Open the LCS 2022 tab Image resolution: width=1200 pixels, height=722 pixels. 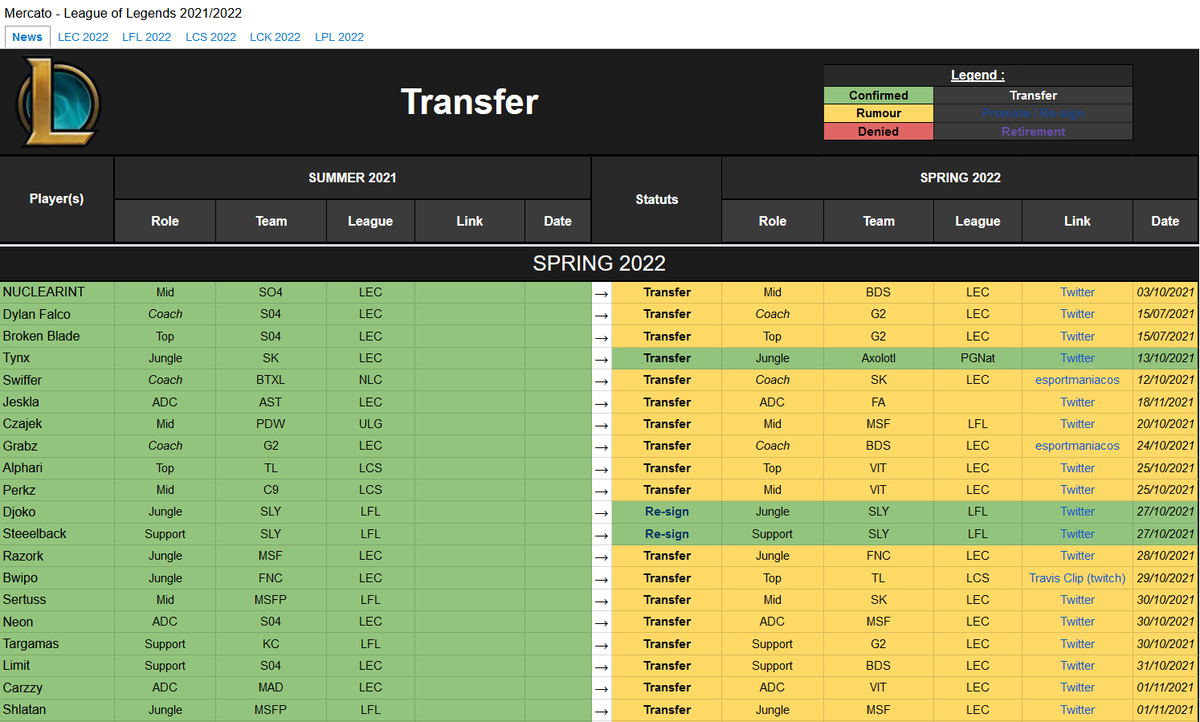tap(211, 37)
